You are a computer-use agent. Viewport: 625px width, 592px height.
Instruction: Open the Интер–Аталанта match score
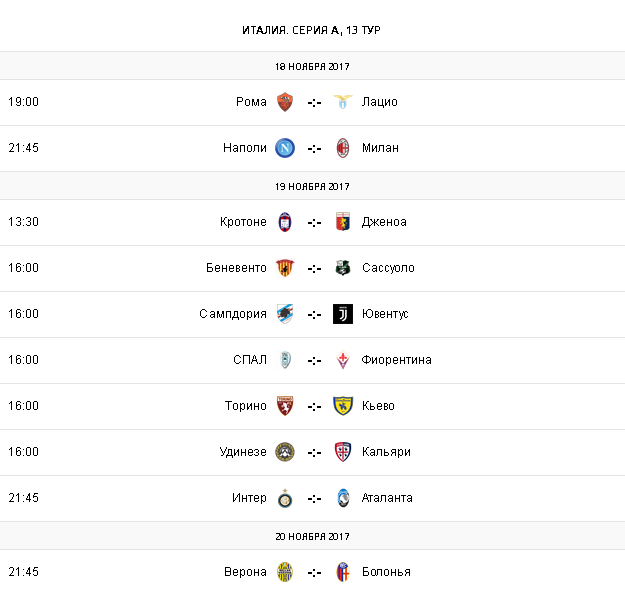coord(314,498)
